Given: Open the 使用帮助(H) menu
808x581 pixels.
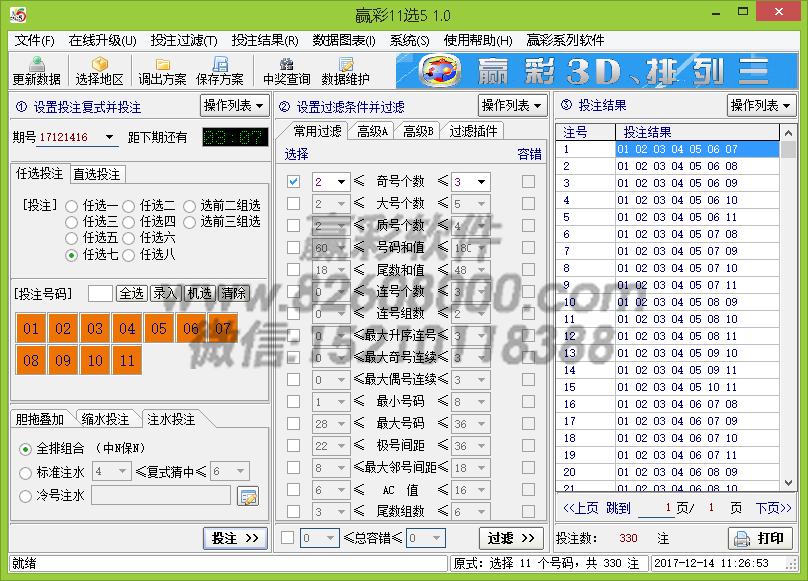Looking at the screenshot, I should click(x=478, y=40).
